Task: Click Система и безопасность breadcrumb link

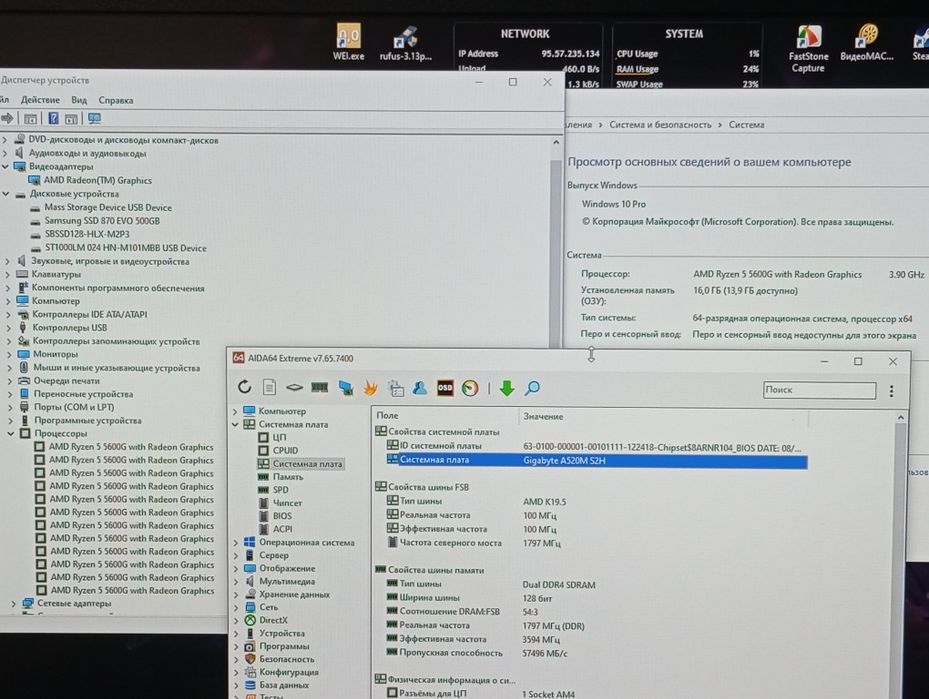Action: coord(660,124)
